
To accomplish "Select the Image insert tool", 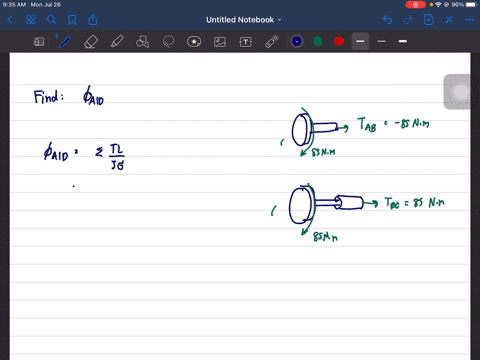I will [220, 42].
